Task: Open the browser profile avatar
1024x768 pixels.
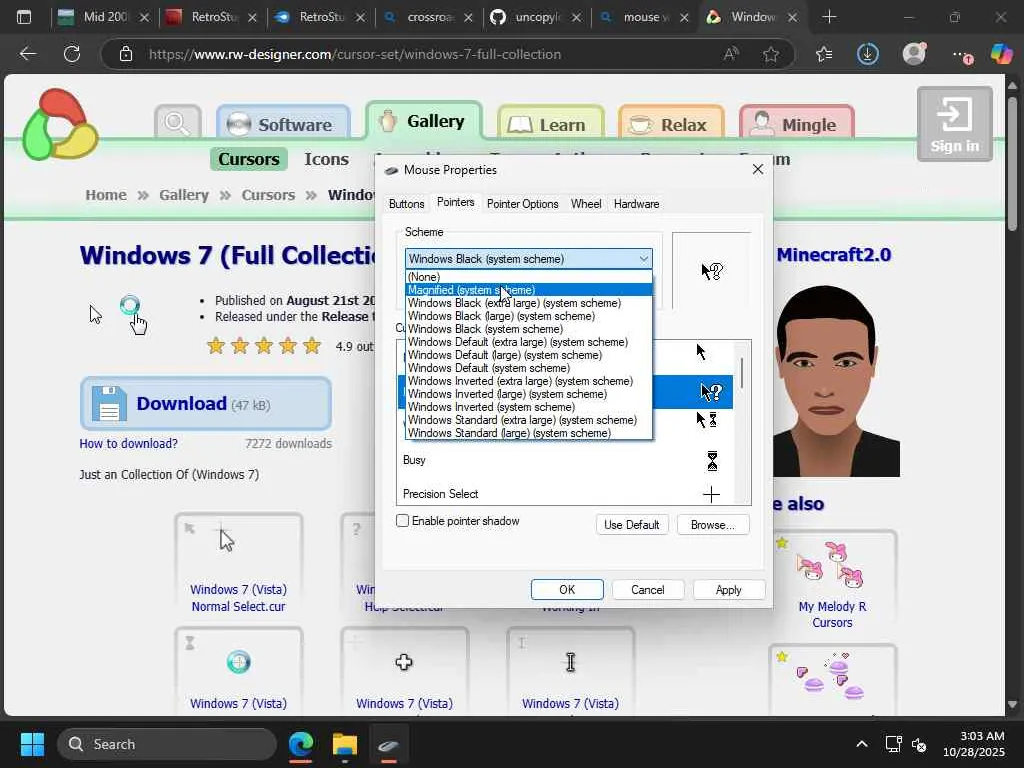Action: coord(914,54)
